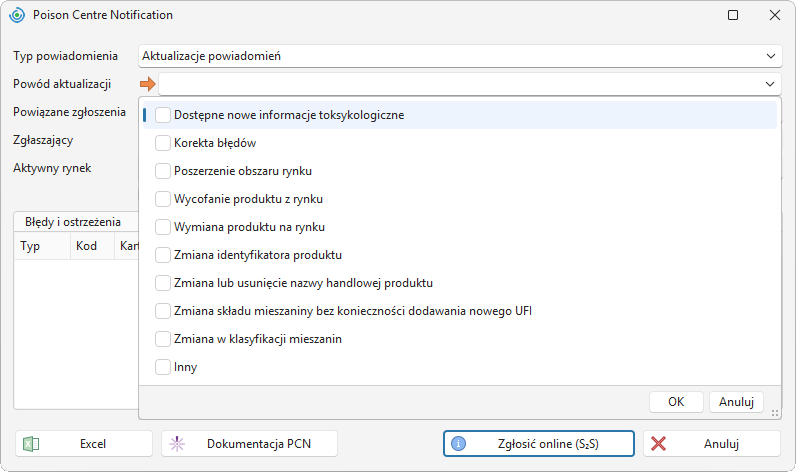The image size is (796, 472).
Task: Open the Typ powiadomienia dropdown arrow
Action: click(771, 56)
